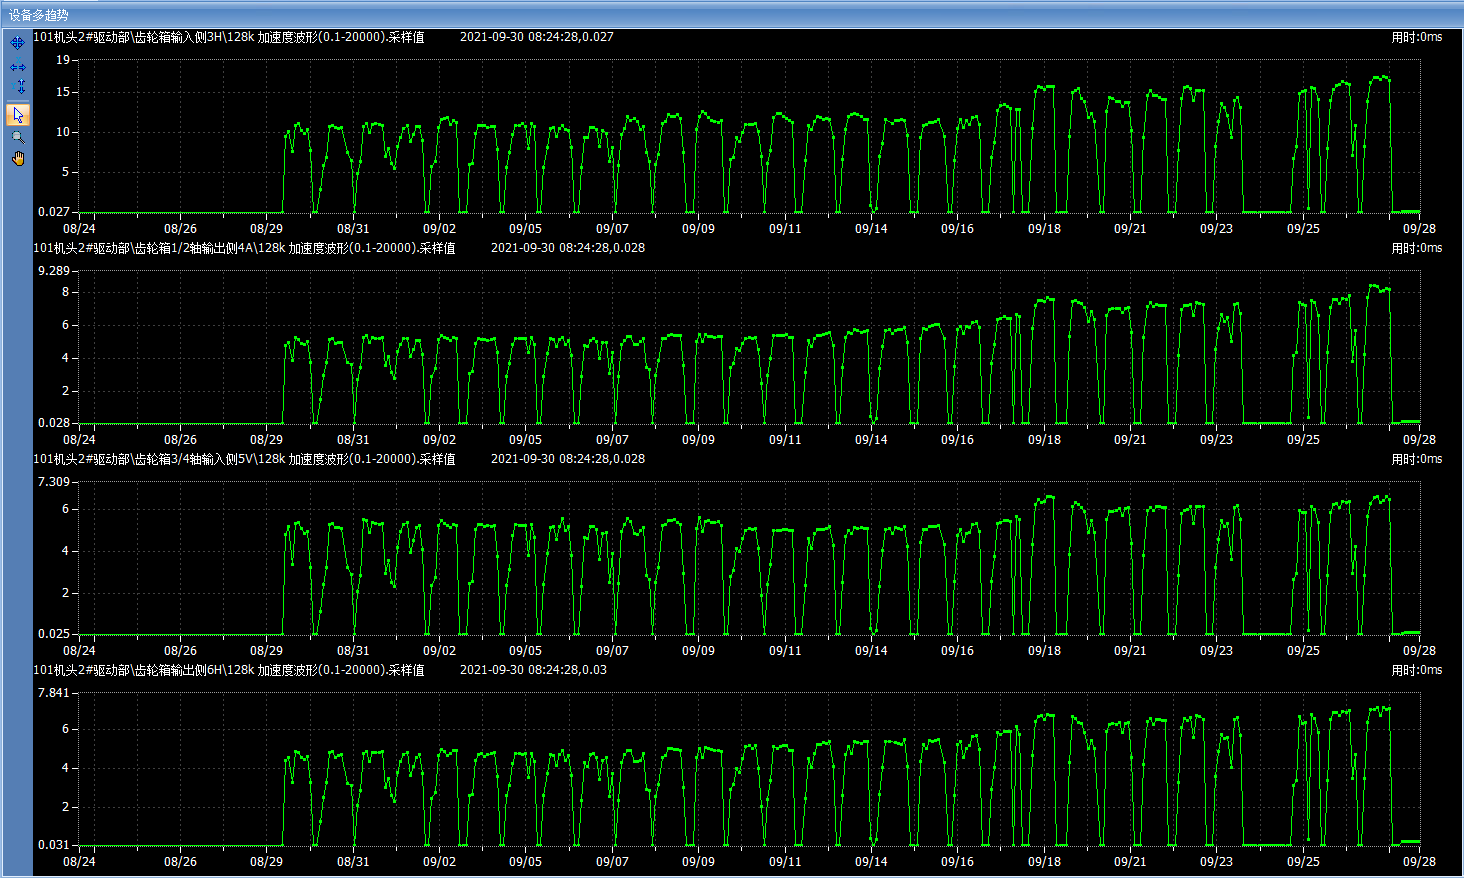The image size is (1464, 878).
Task: Click the 19 maximum Y-axis label on top chart
Action: point(63,60)
